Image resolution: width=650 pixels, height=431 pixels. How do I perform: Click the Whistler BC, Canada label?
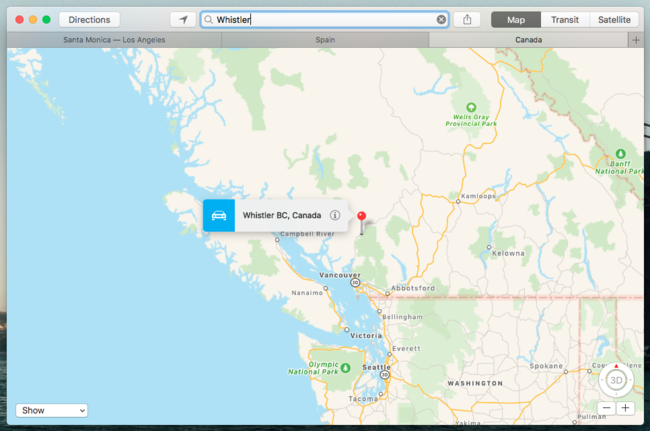pos(282,215)
